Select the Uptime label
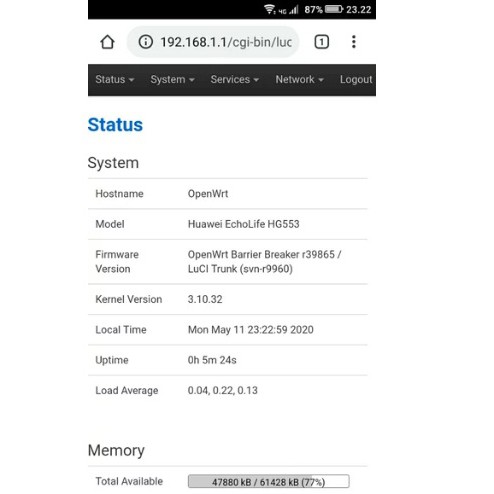Viewport: 494px width, 494px height. coord(112,360)
